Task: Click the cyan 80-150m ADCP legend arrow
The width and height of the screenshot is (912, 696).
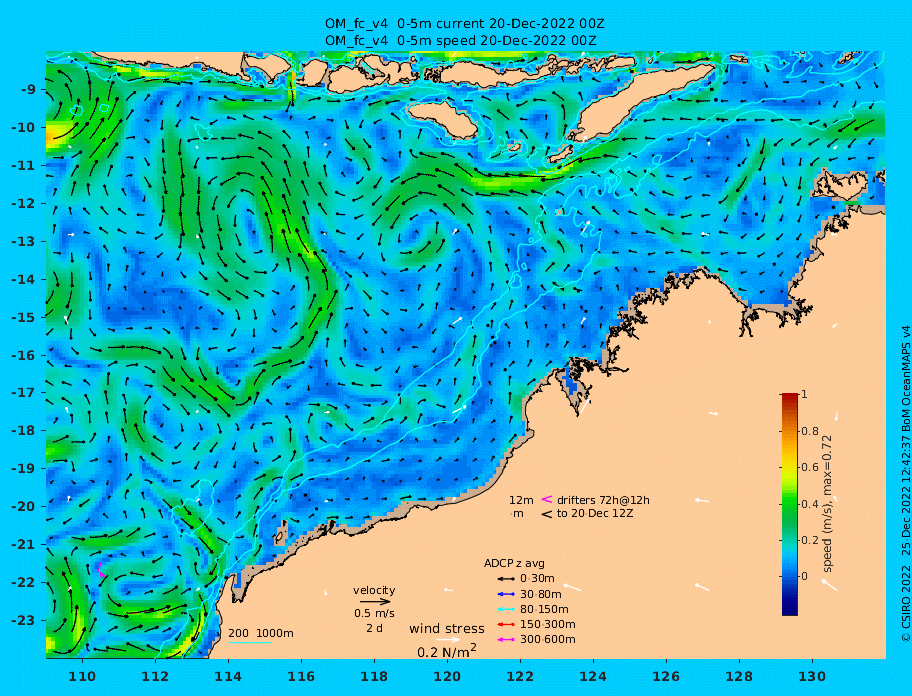Action: tap(505, 609)
